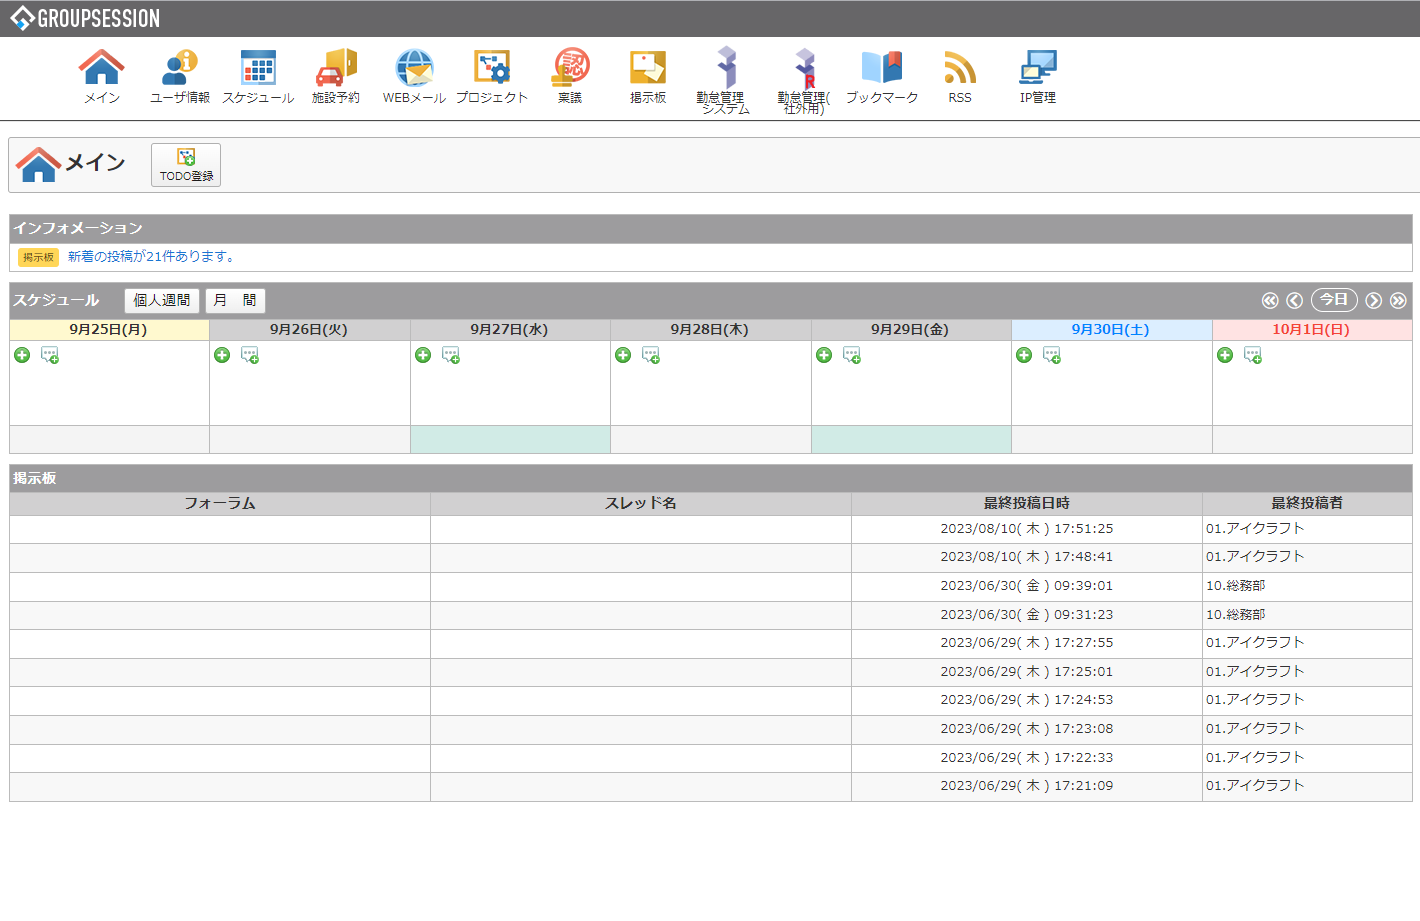Select the 10月1日(日) date header
This screenshot has height=921, width=1420.
click(1310, 329)
